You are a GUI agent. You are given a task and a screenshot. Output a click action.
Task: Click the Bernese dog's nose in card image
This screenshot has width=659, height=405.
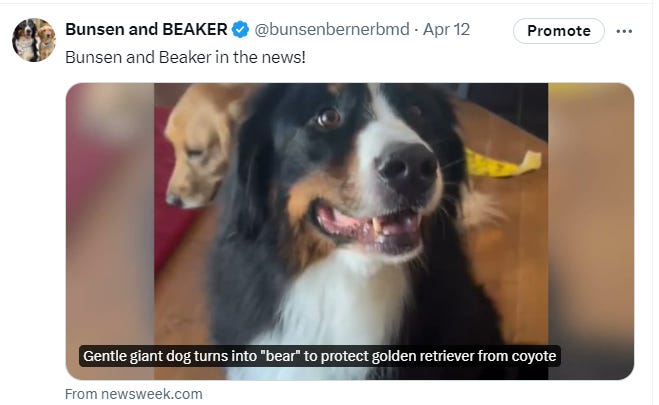407,169
